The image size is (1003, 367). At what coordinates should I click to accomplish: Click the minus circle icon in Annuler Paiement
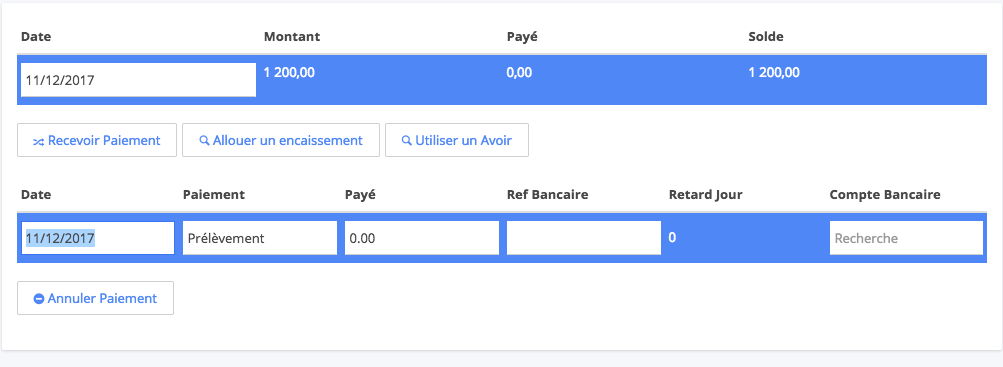[38, 299]
